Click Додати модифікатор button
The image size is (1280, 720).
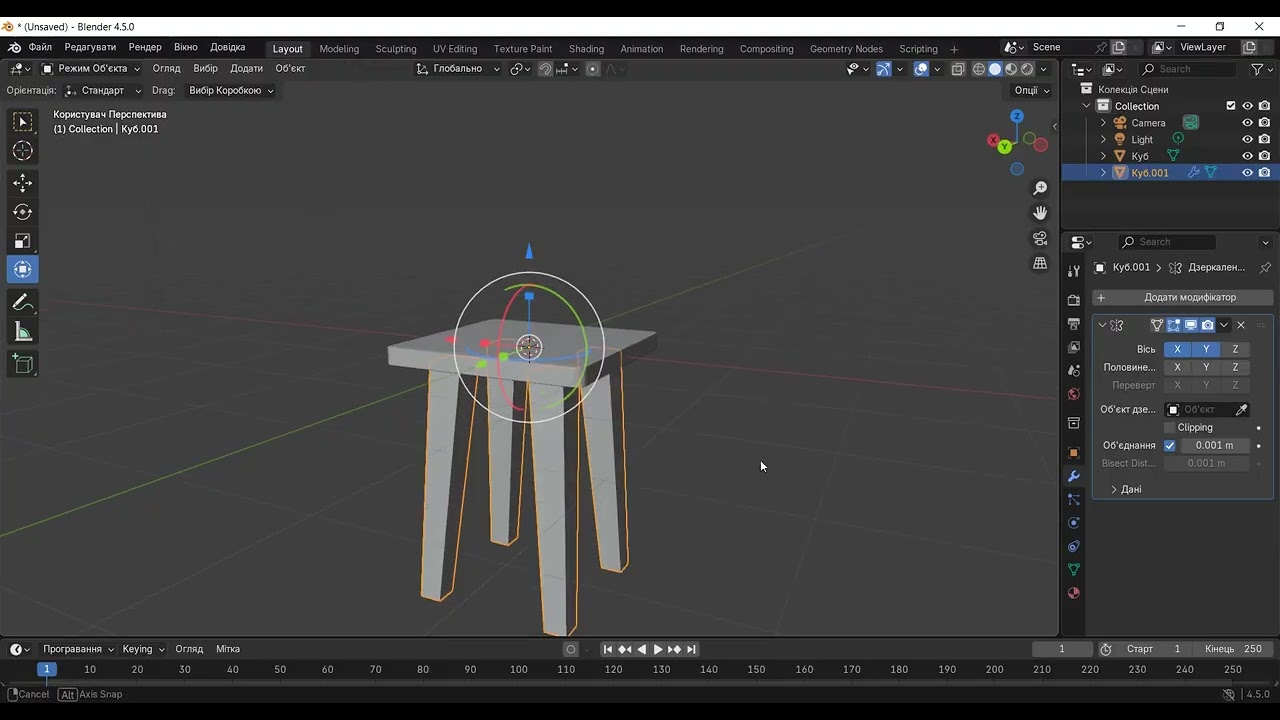coord(1182,297)
